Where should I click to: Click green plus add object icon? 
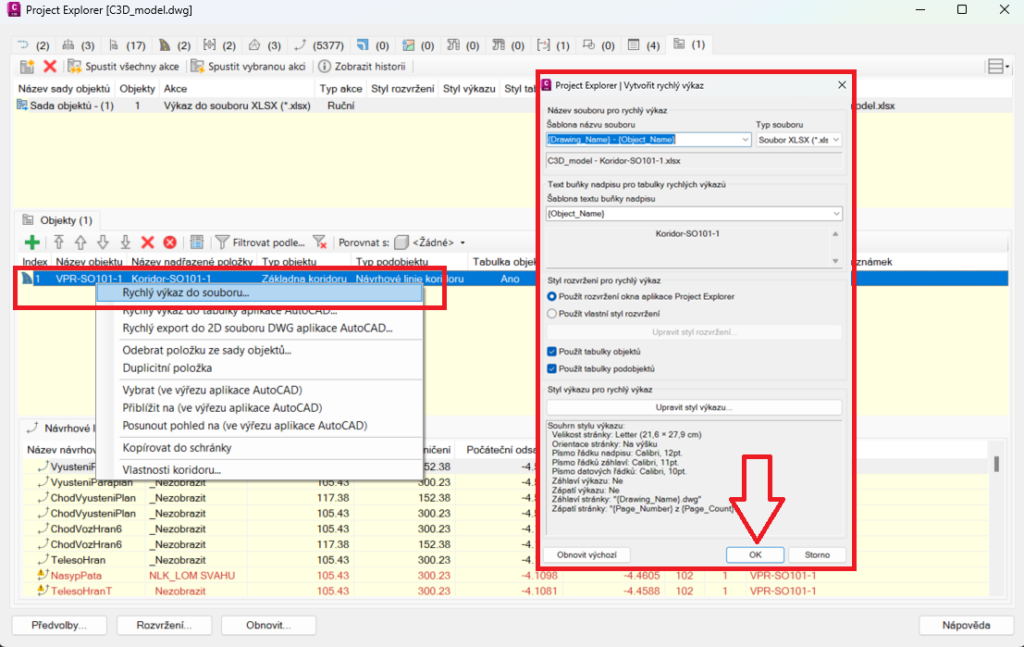[x=32, y=242]
